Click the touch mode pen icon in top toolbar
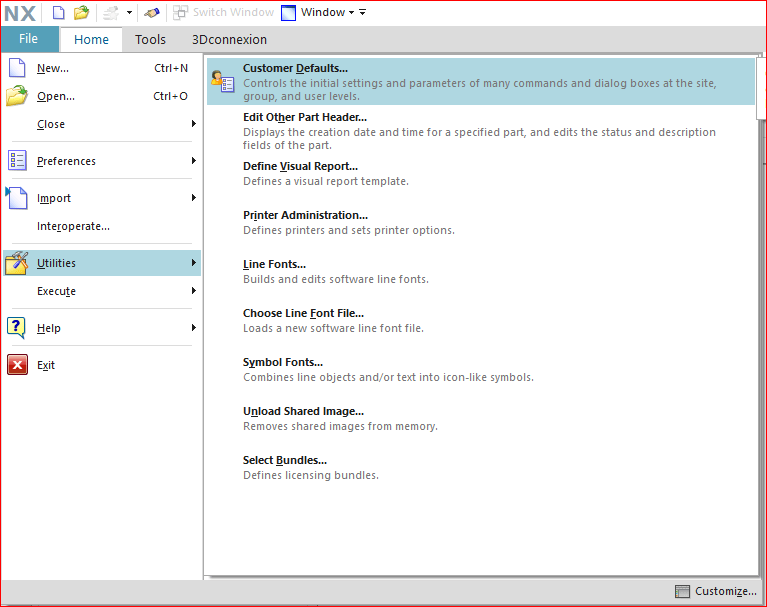Screen dimensions: 767x607 pos(152,13)
